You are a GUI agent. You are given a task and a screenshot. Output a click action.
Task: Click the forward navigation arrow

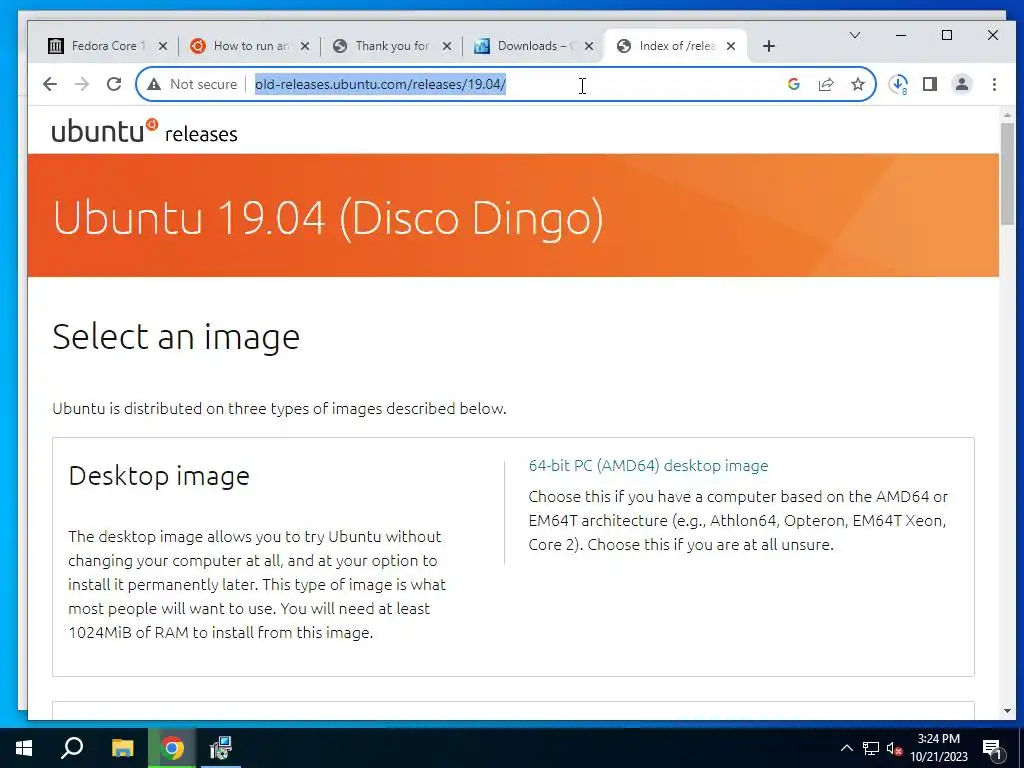click(82, 84)
